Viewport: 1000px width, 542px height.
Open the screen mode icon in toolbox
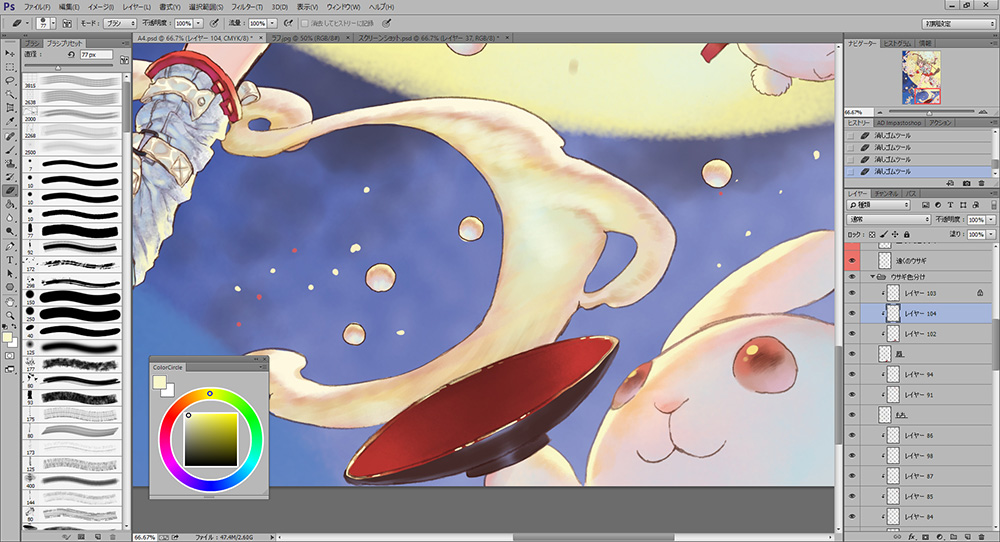[10, 369]
